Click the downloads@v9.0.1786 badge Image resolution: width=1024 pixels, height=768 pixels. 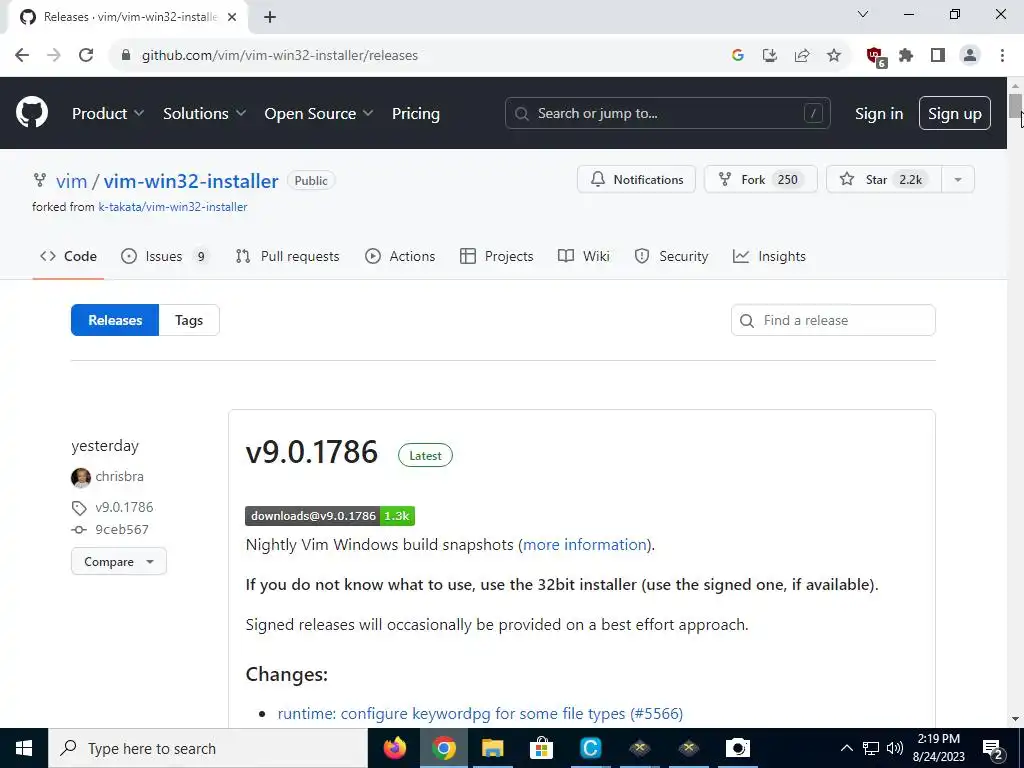[330, 516]
